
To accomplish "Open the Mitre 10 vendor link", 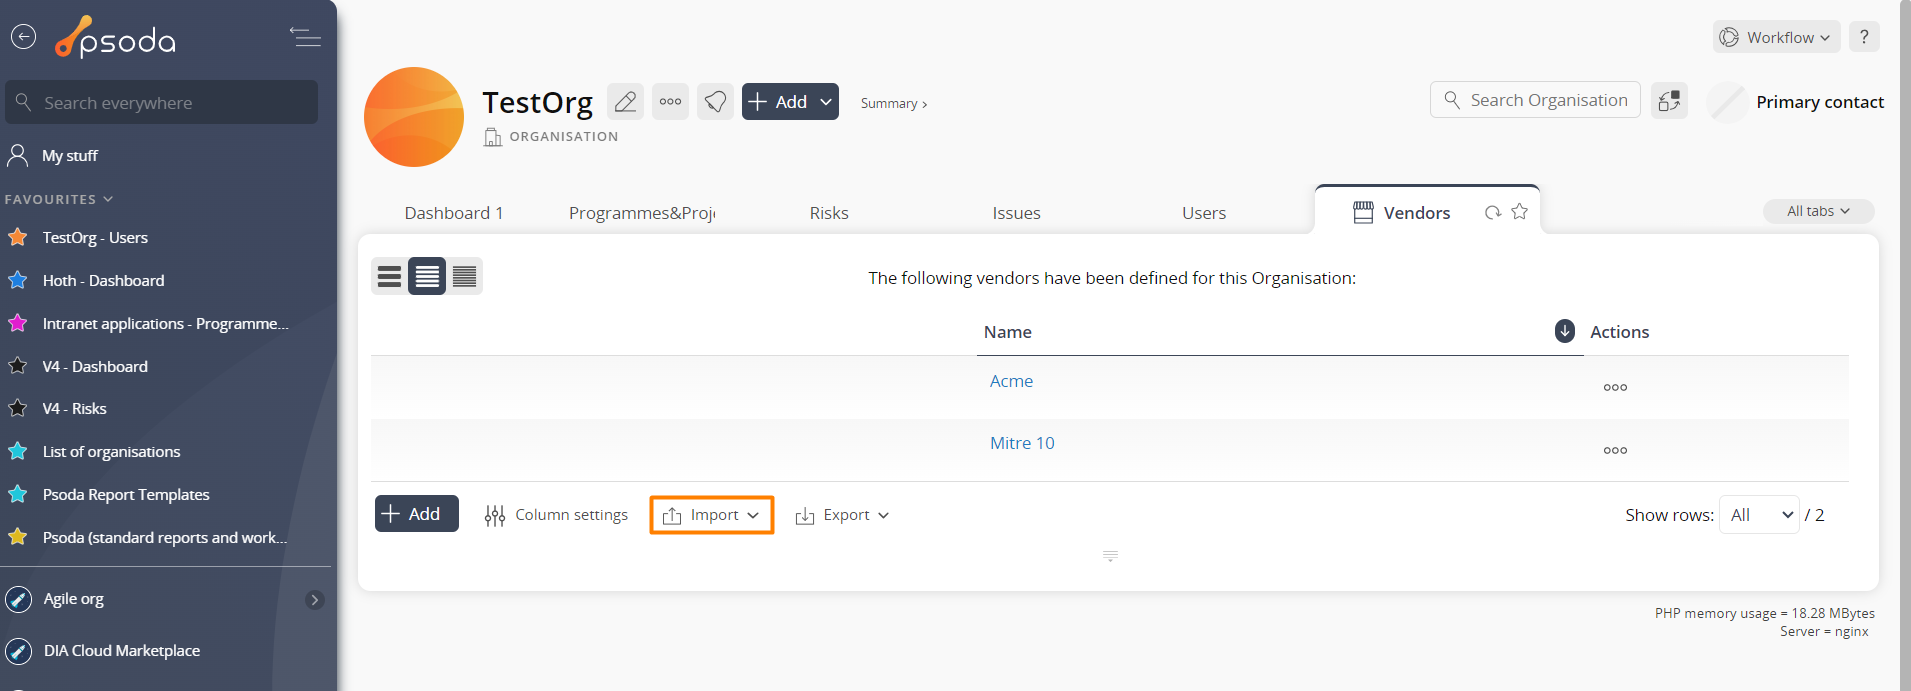I will click(x=1022, y=443).
